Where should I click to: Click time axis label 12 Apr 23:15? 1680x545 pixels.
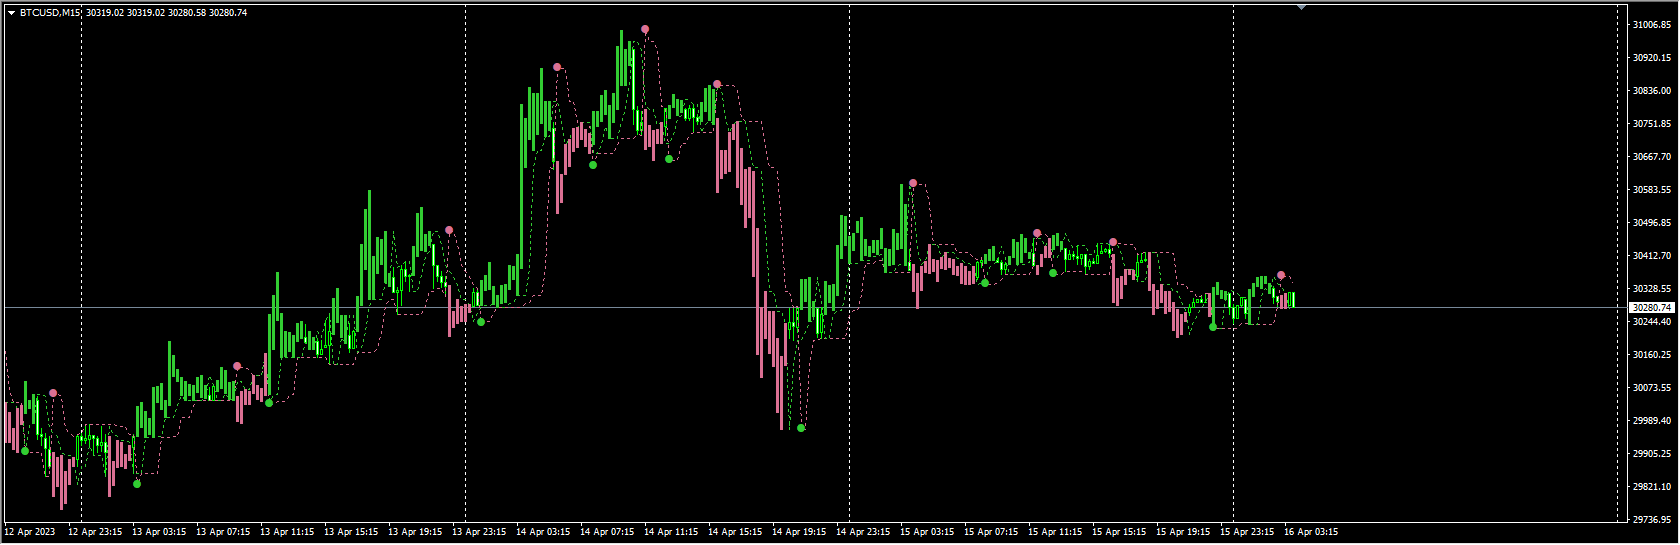[95, 532]
